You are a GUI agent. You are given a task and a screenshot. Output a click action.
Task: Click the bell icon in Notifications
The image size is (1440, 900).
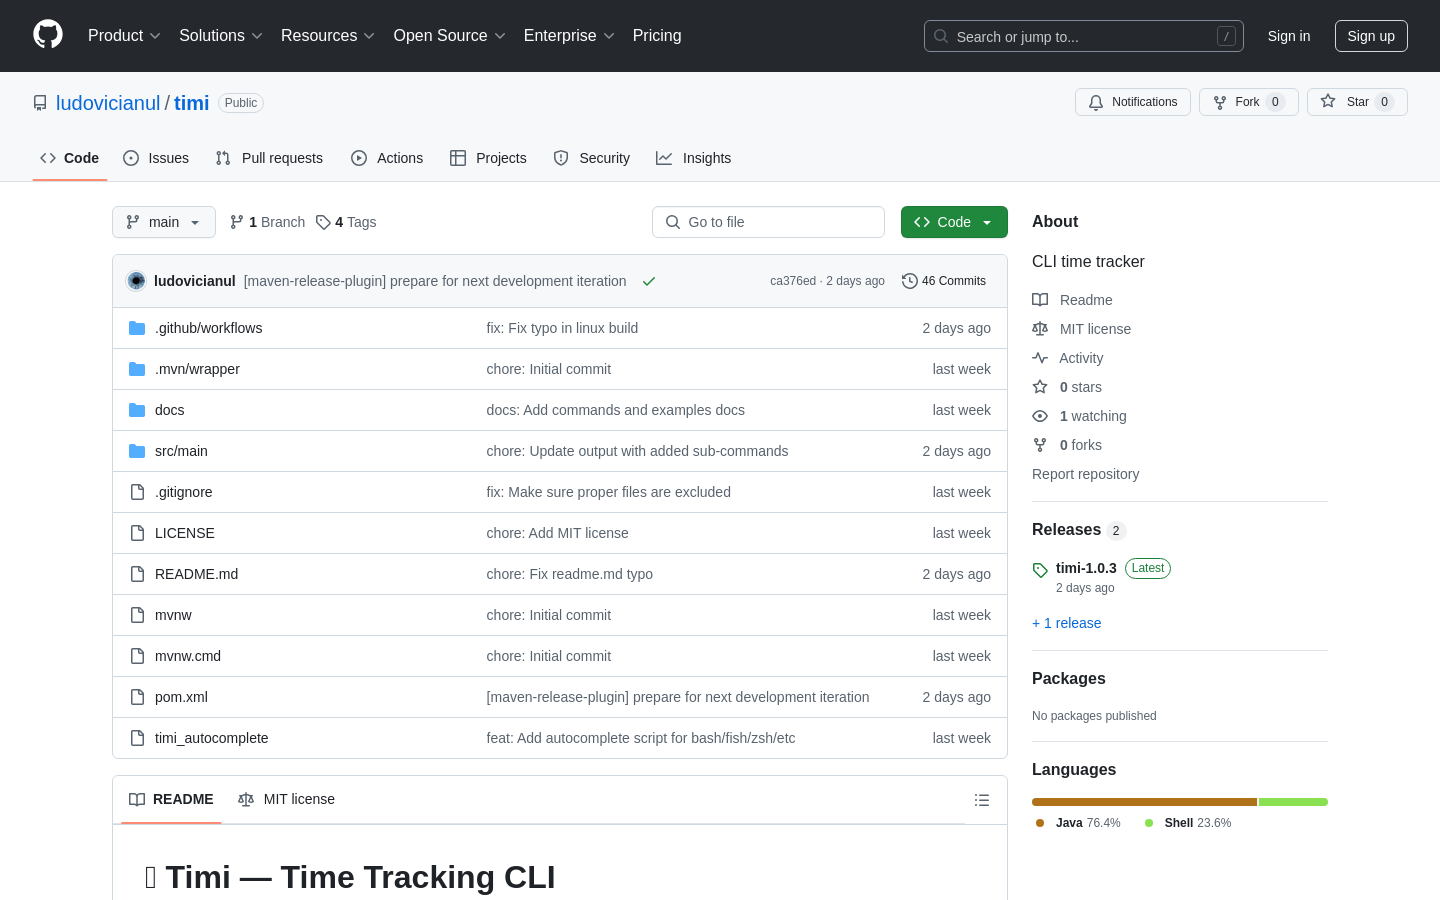tap(1096, 102)
